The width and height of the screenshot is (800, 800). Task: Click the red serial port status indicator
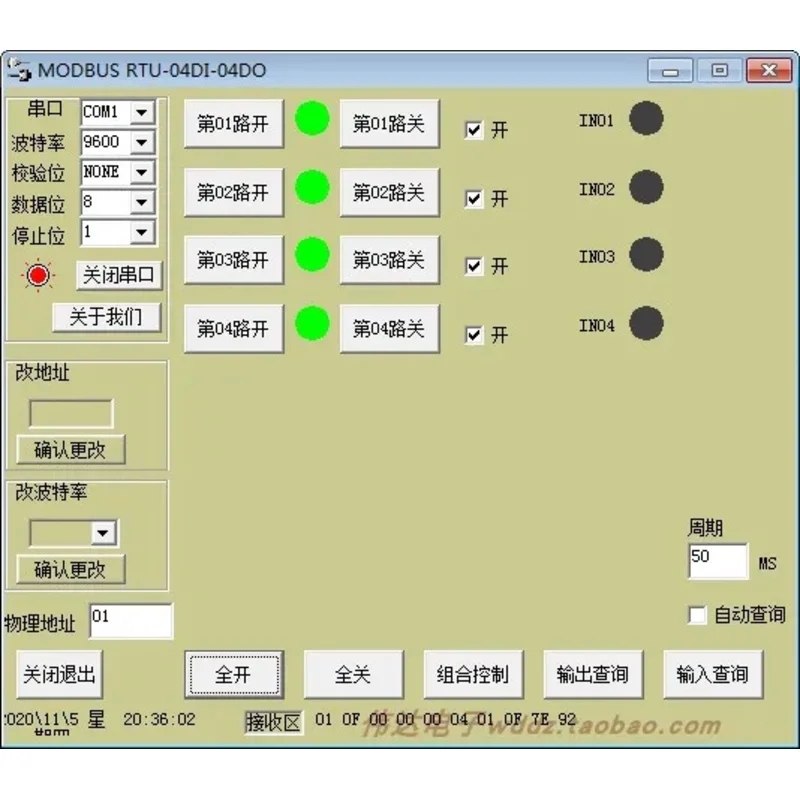38,276
